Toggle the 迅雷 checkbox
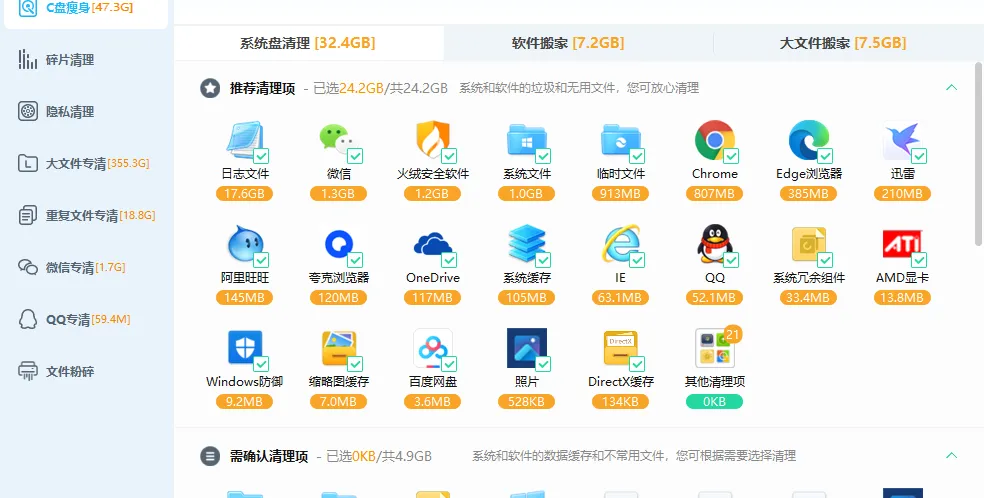The height and width of the screenshot is (498, 984). [920, 156]
